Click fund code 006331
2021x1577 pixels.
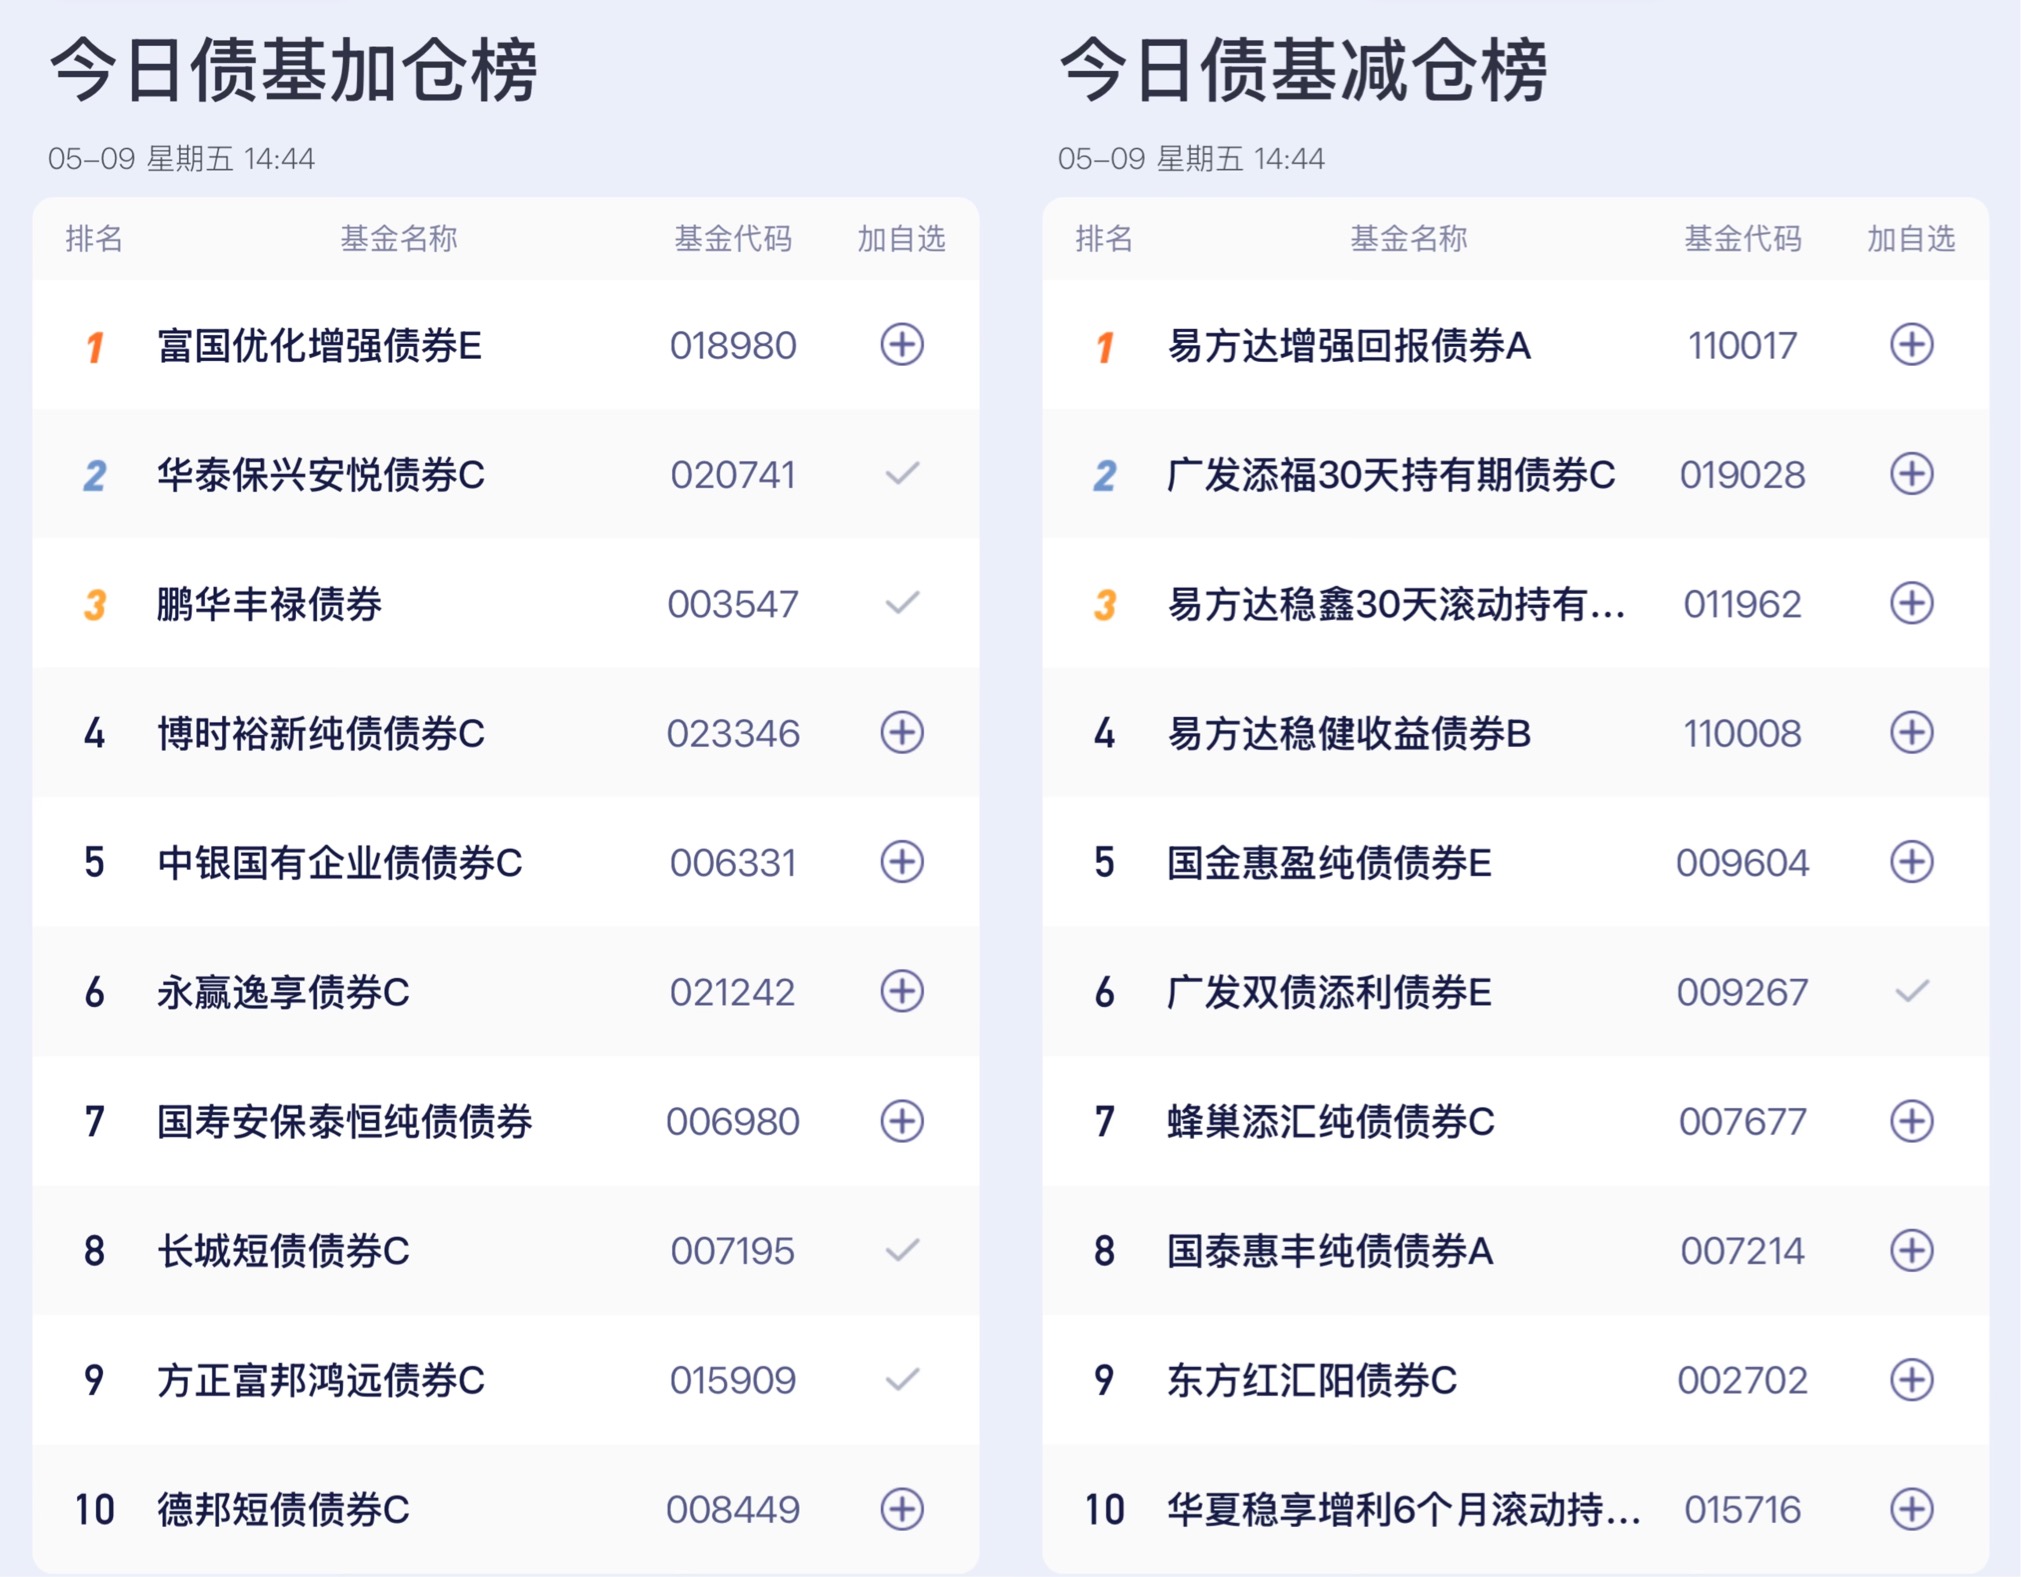click(733, 863)
